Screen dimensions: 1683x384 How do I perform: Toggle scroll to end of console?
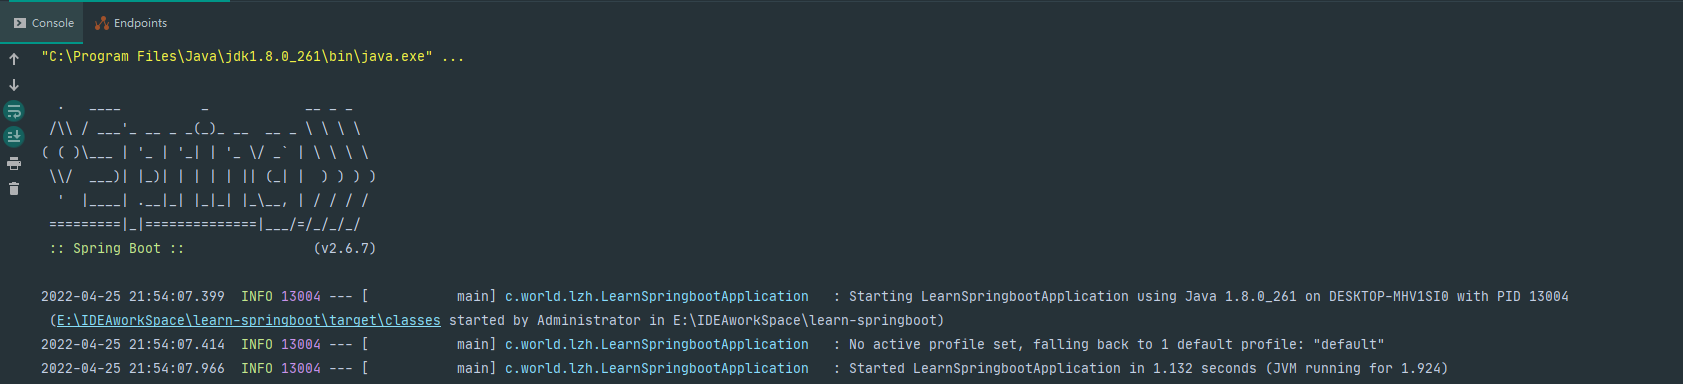(14, 136)
